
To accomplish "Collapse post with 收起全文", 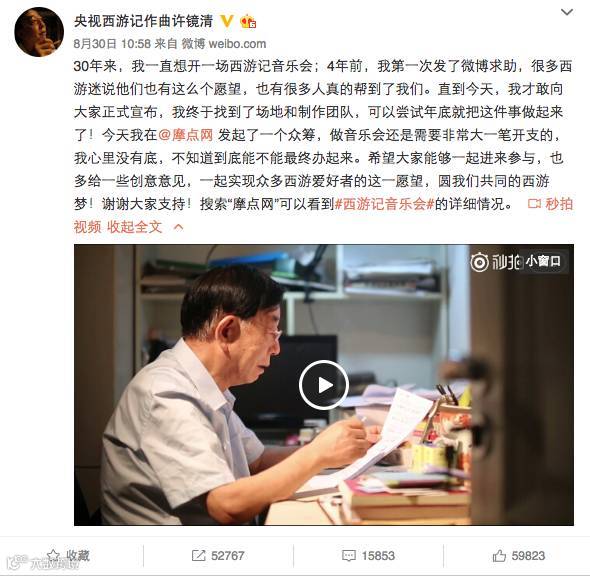I will 134,227.
